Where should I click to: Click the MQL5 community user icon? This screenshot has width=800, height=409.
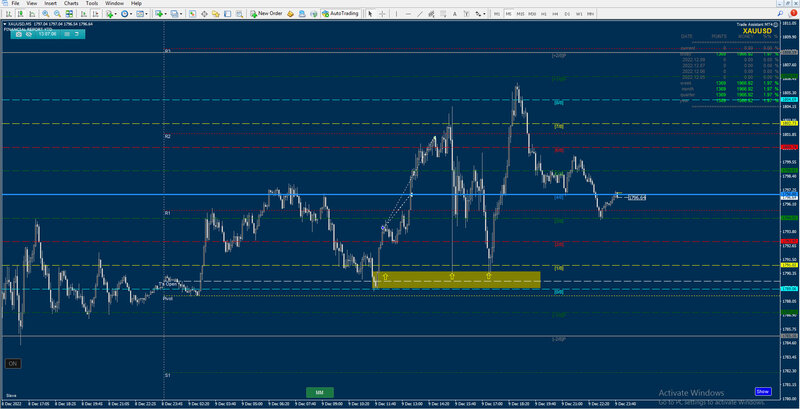click(302, 14)
